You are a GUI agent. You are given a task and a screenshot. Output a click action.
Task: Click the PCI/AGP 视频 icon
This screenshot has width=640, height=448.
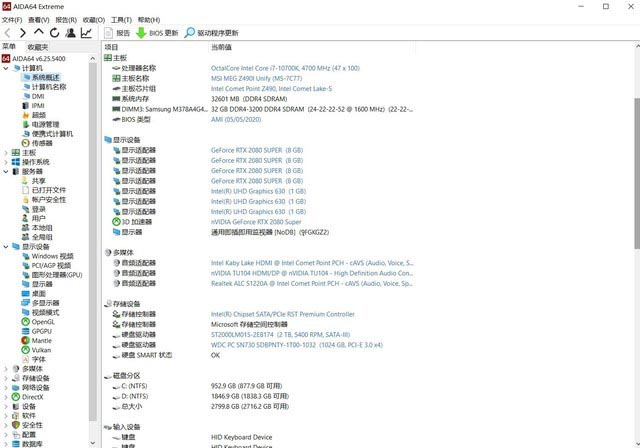(x=26, y=266)
